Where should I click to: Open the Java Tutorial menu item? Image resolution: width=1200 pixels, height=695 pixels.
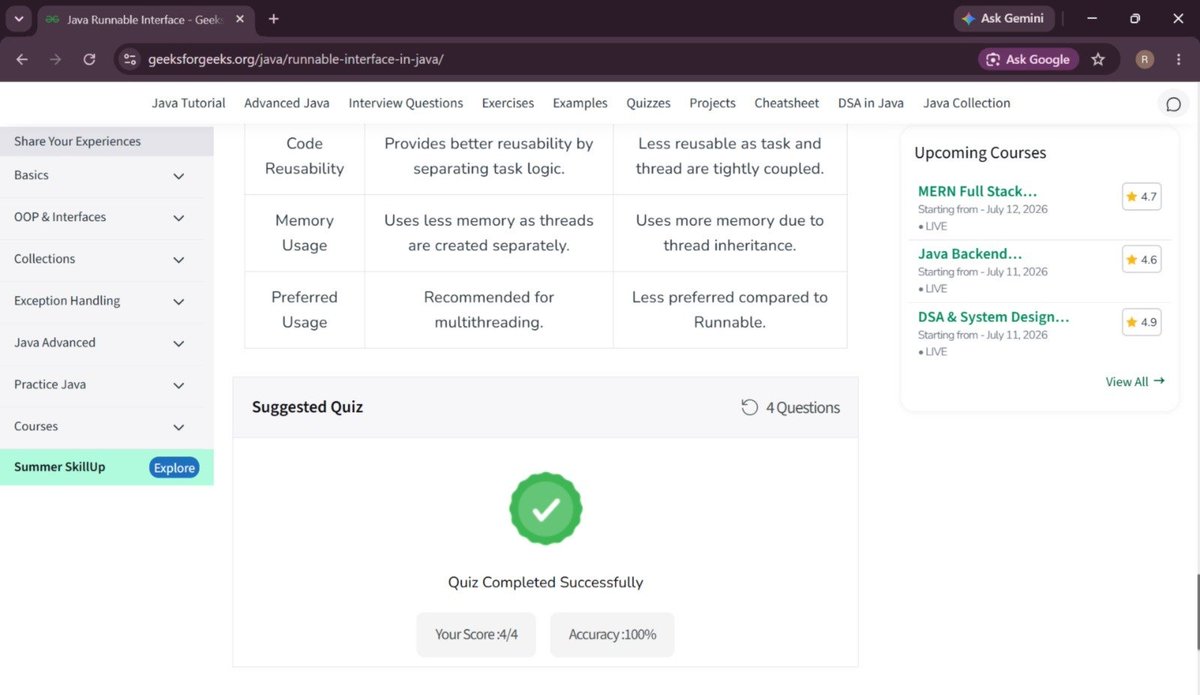click(189, 103)
